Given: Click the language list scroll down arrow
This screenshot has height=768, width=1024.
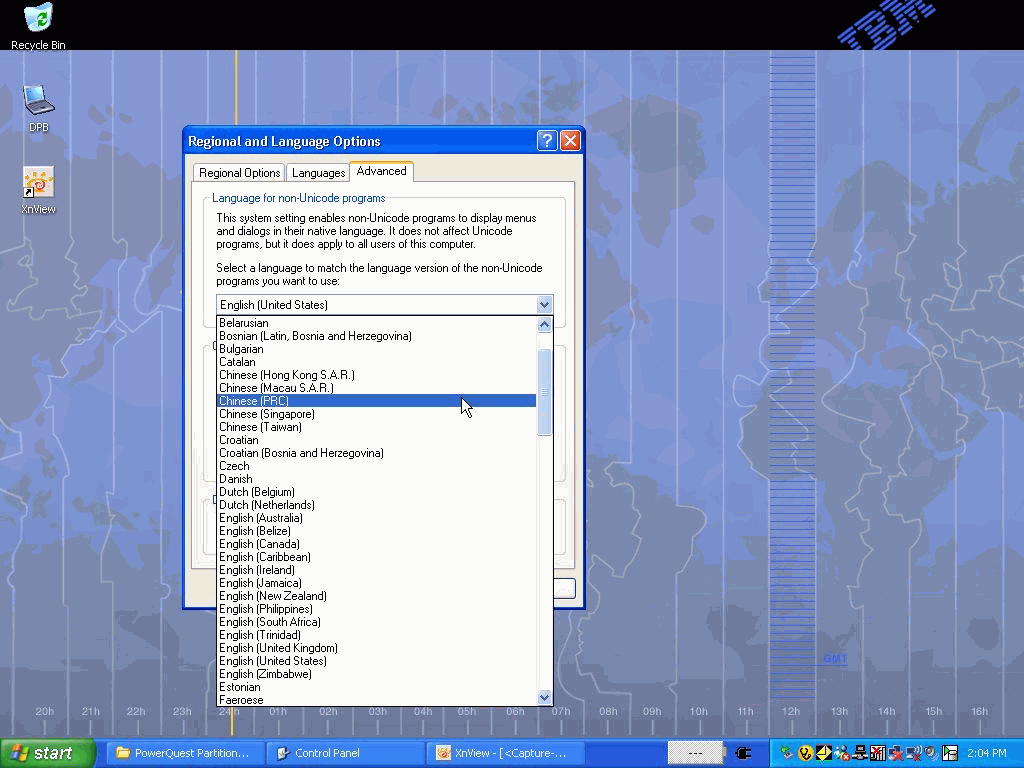Looking at the screenshot, I should coord(544,697).
